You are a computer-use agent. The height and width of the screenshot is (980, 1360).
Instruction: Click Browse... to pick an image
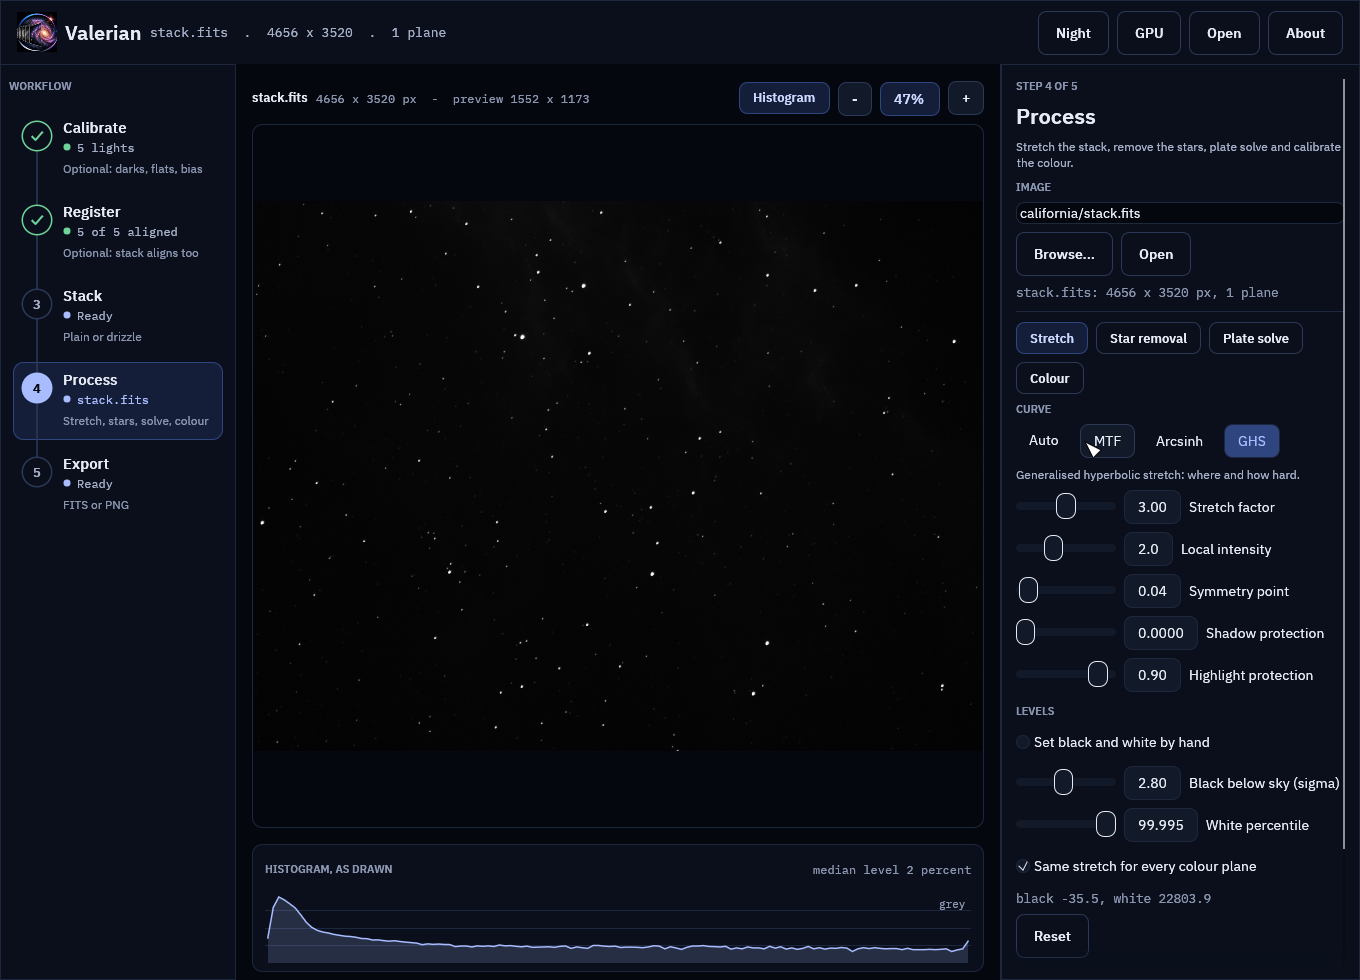[1064, 254]
